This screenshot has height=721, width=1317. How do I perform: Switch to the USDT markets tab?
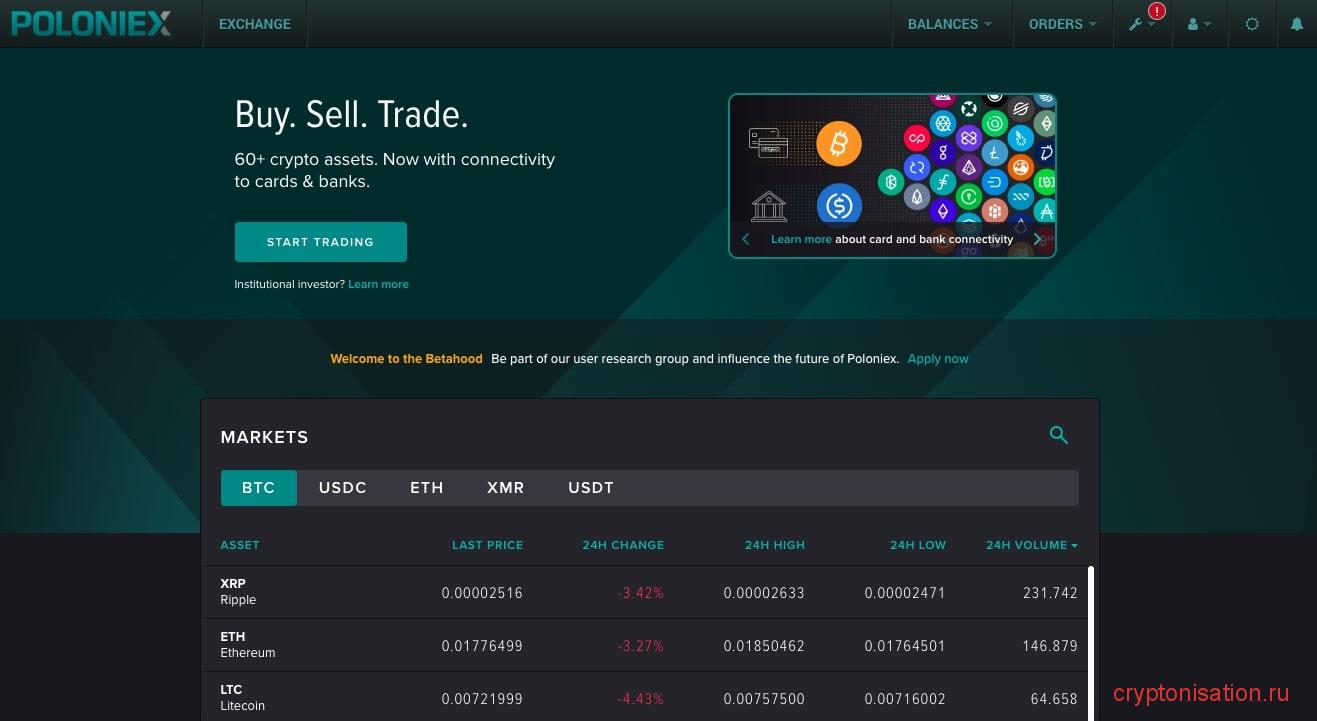click(591, 488)
